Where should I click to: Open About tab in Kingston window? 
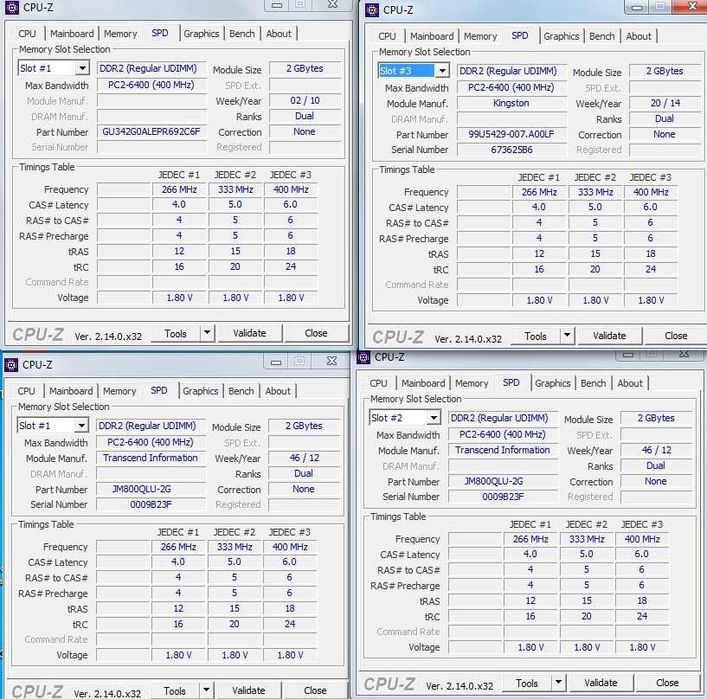tap(638, 37)
